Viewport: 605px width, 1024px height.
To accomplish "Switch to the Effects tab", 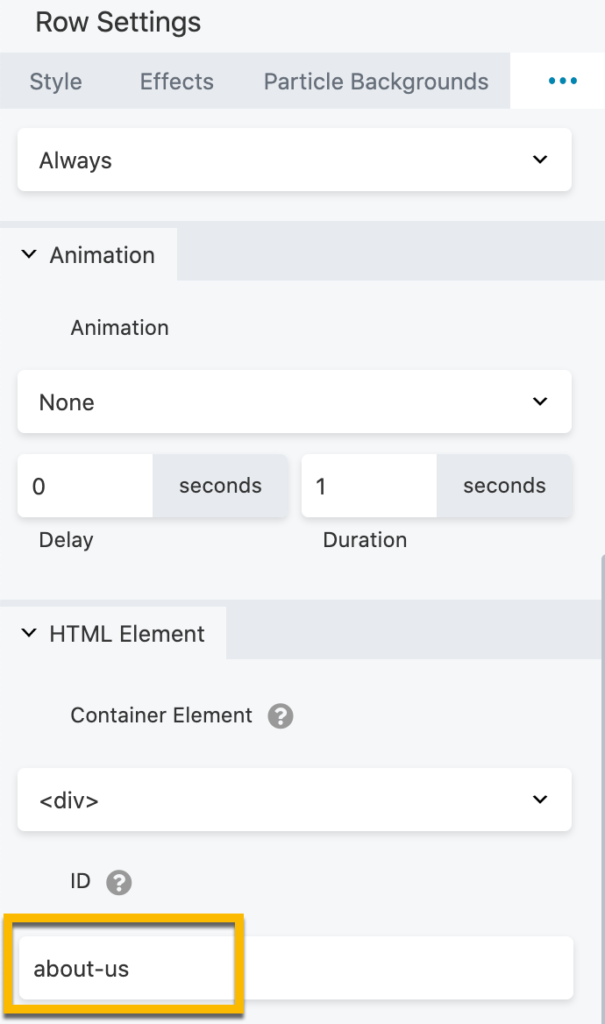I will pos(177,82).
